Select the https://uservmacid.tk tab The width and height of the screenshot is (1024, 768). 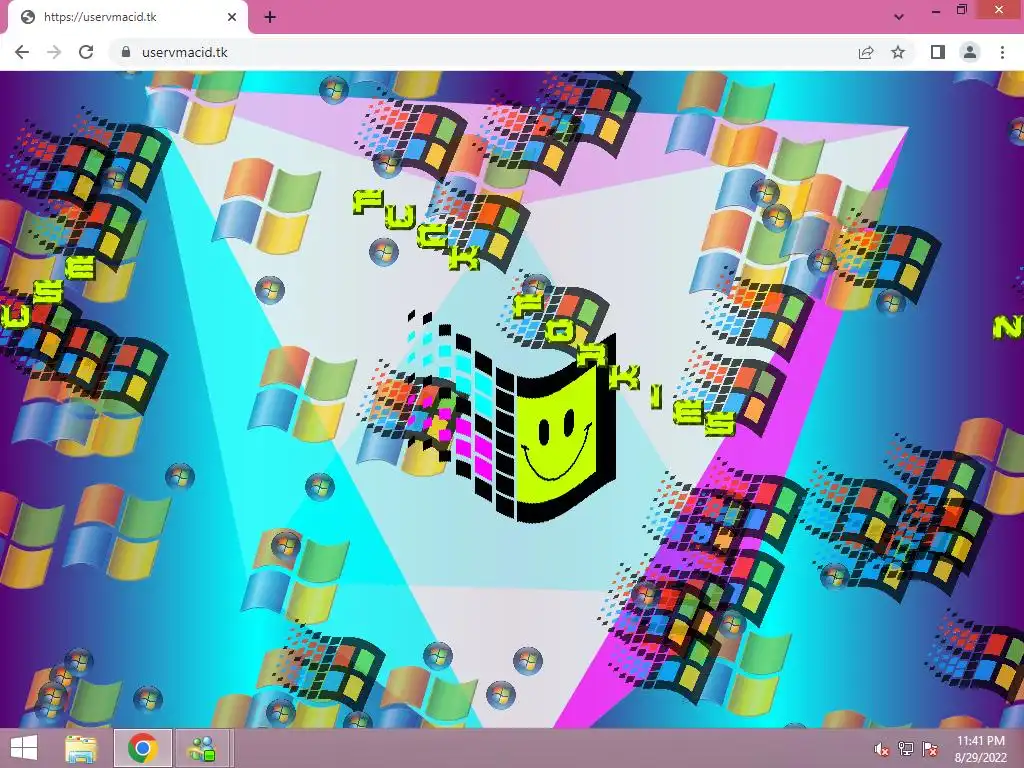pos(127,17)
